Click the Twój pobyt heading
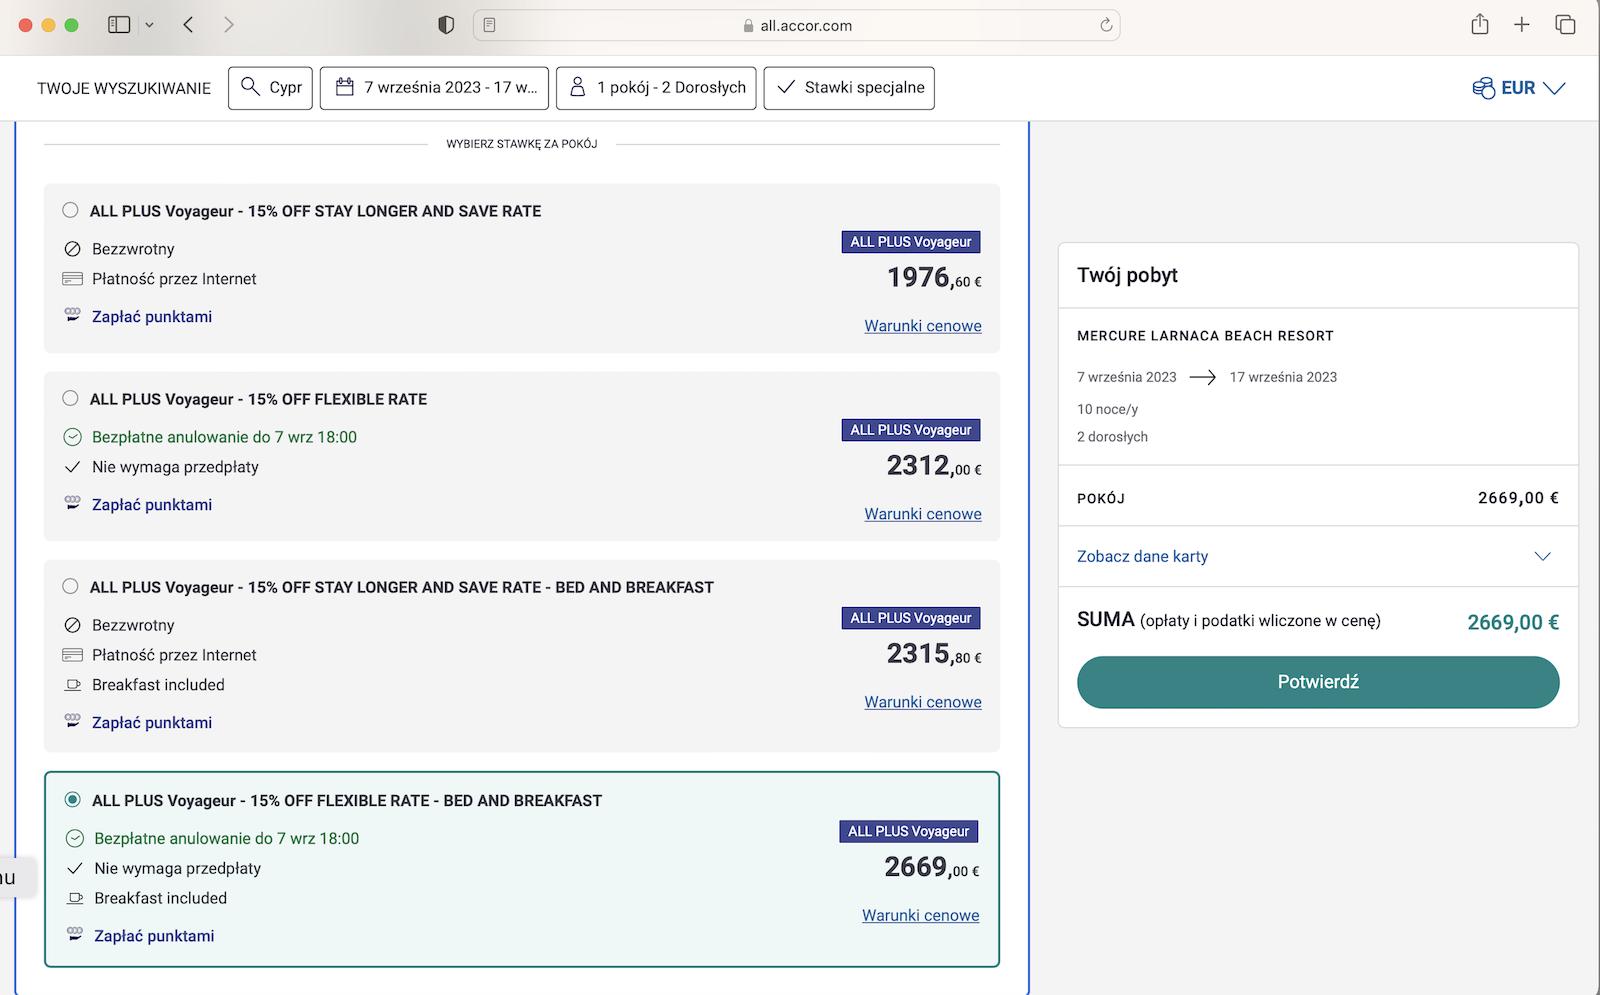 coord(1127,275)
